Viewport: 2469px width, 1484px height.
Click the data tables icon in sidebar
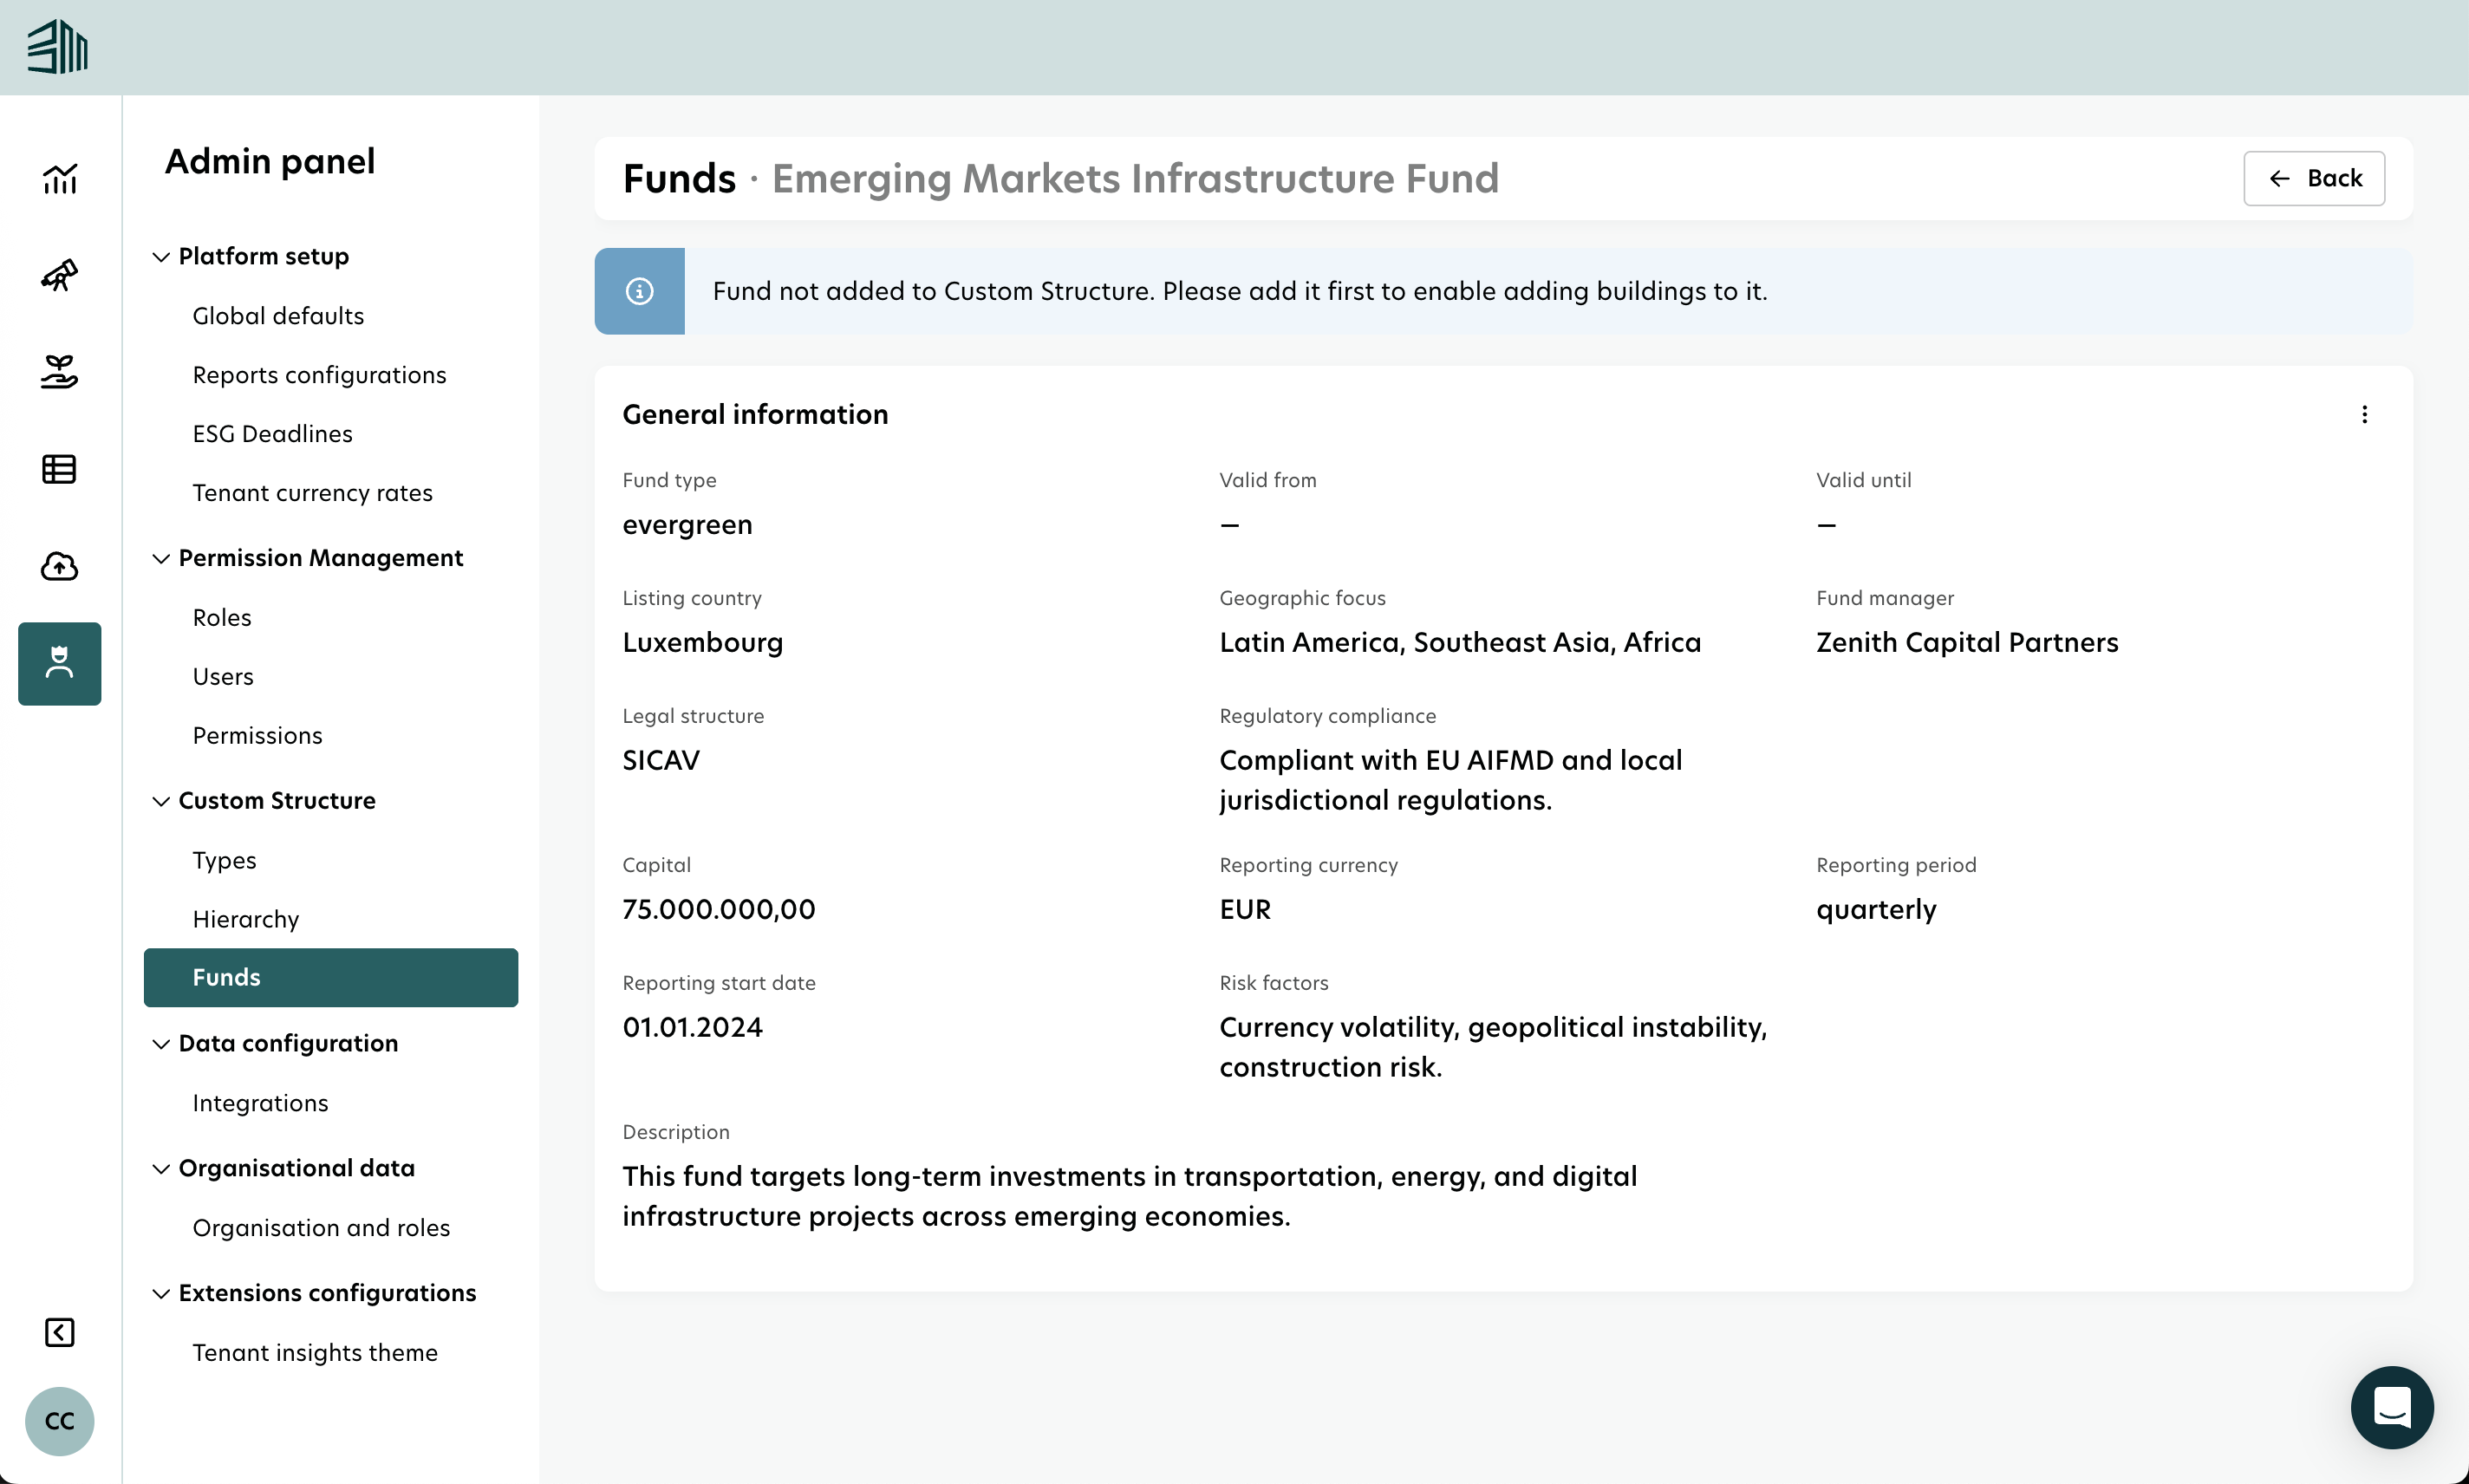(59, 468)
